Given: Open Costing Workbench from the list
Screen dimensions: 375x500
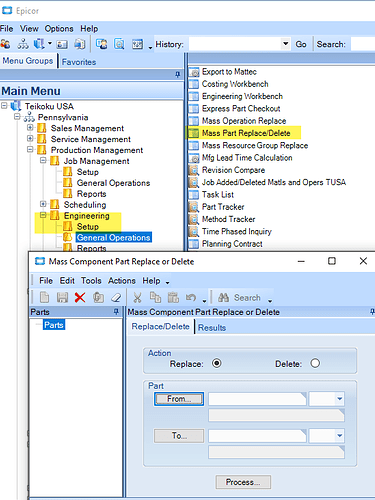Looking at the screenshot, I should point(235,84).
